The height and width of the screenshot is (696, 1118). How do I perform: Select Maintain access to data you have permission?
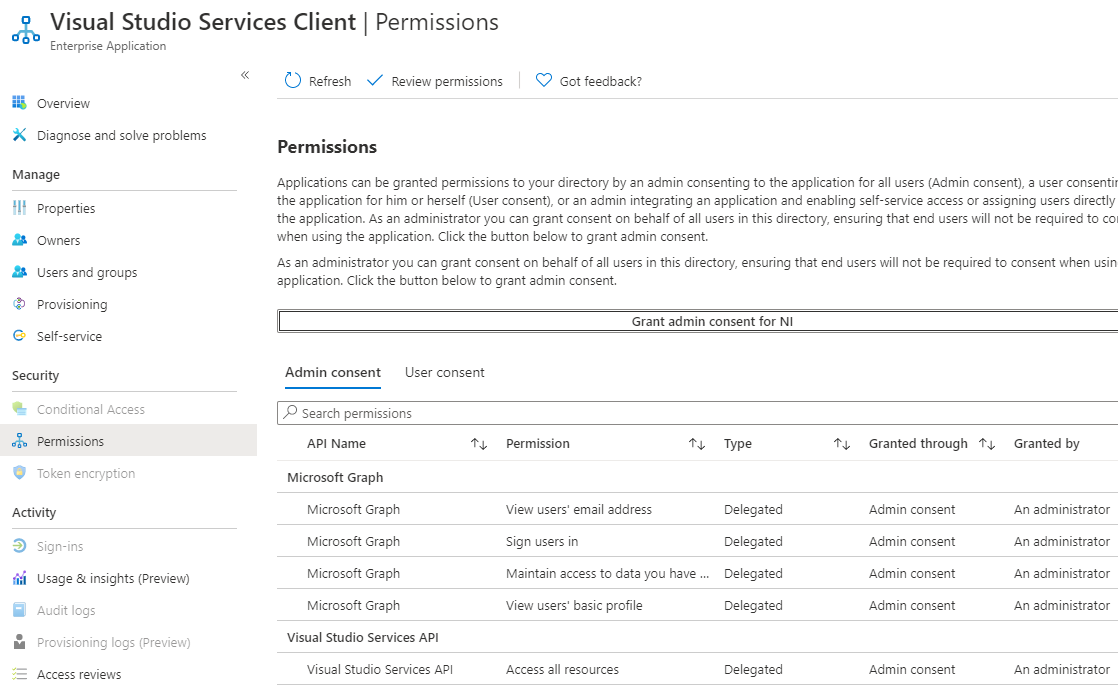coord(607,573)
